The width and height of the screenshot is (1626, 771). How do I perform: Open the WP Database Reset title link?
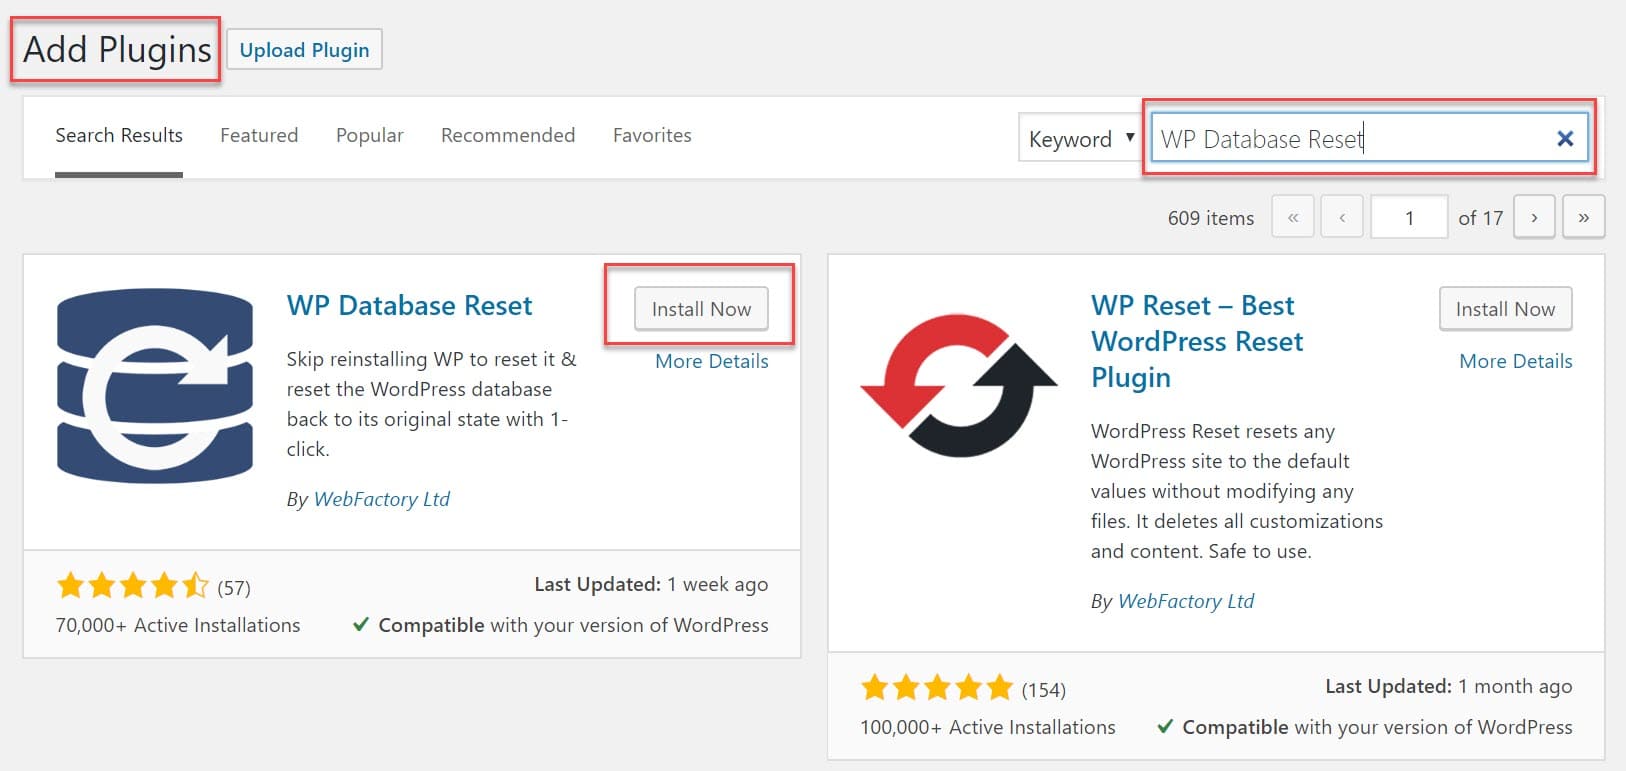coord(410,305)
